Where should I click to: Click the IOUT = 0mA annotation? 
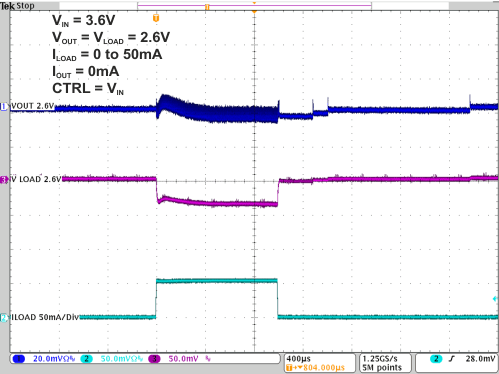tap(86, 72)
